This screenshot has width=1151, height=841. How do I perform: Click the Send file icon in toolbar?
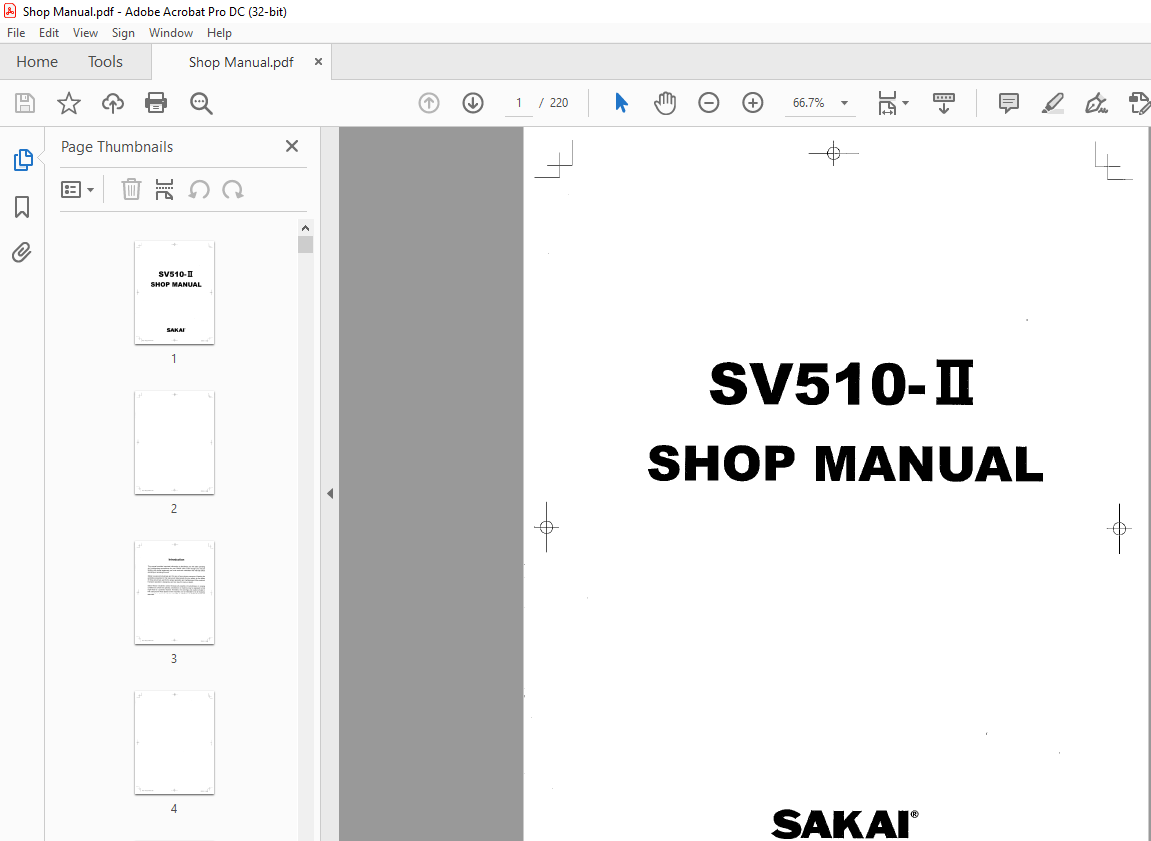[1139, 103]
